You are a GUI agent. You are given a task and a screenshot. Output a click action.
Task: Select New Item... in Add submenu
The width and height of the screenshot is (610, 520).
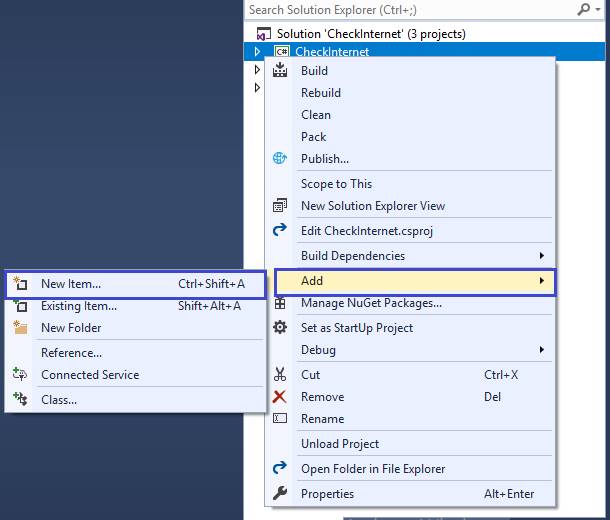pos(71,284)
